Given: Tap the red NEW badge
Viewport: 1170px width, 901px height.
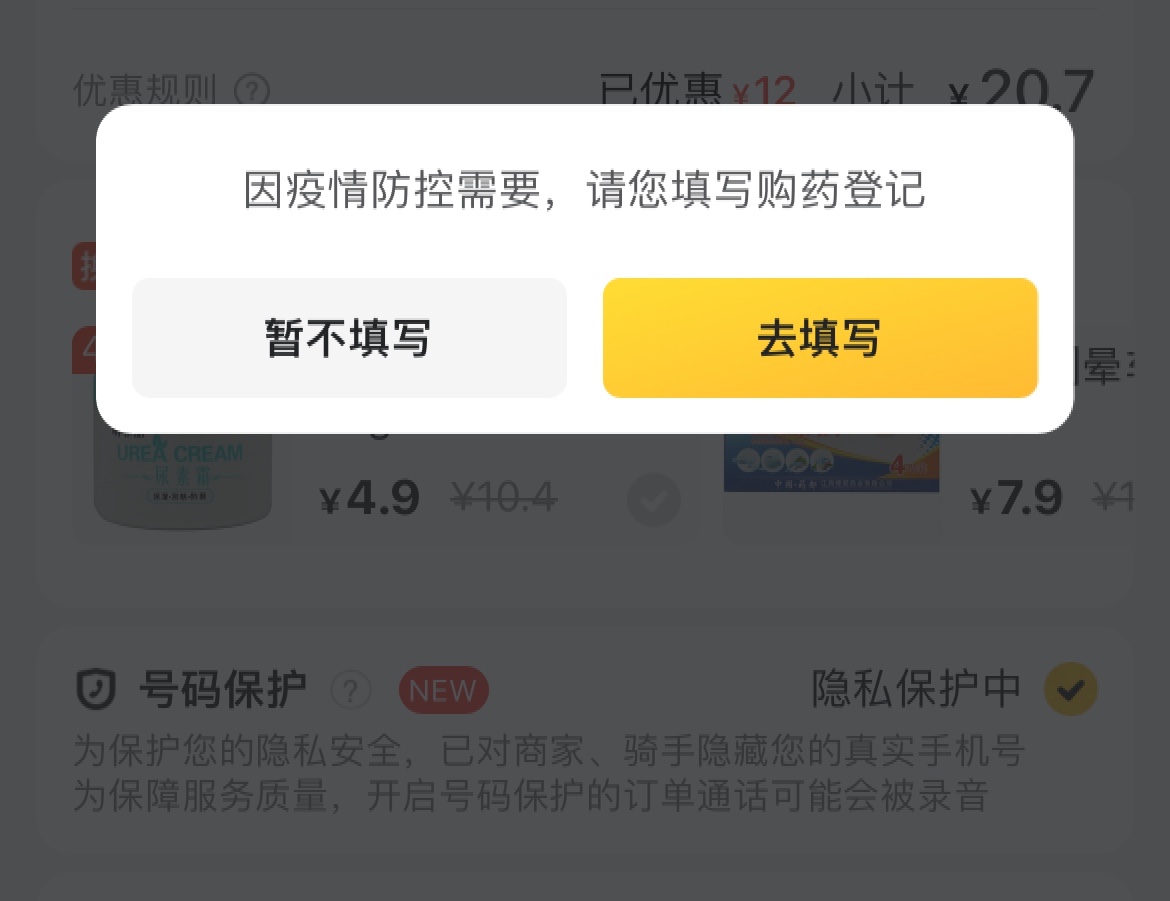Looking at the screenshot, I should tap(443, 690).
